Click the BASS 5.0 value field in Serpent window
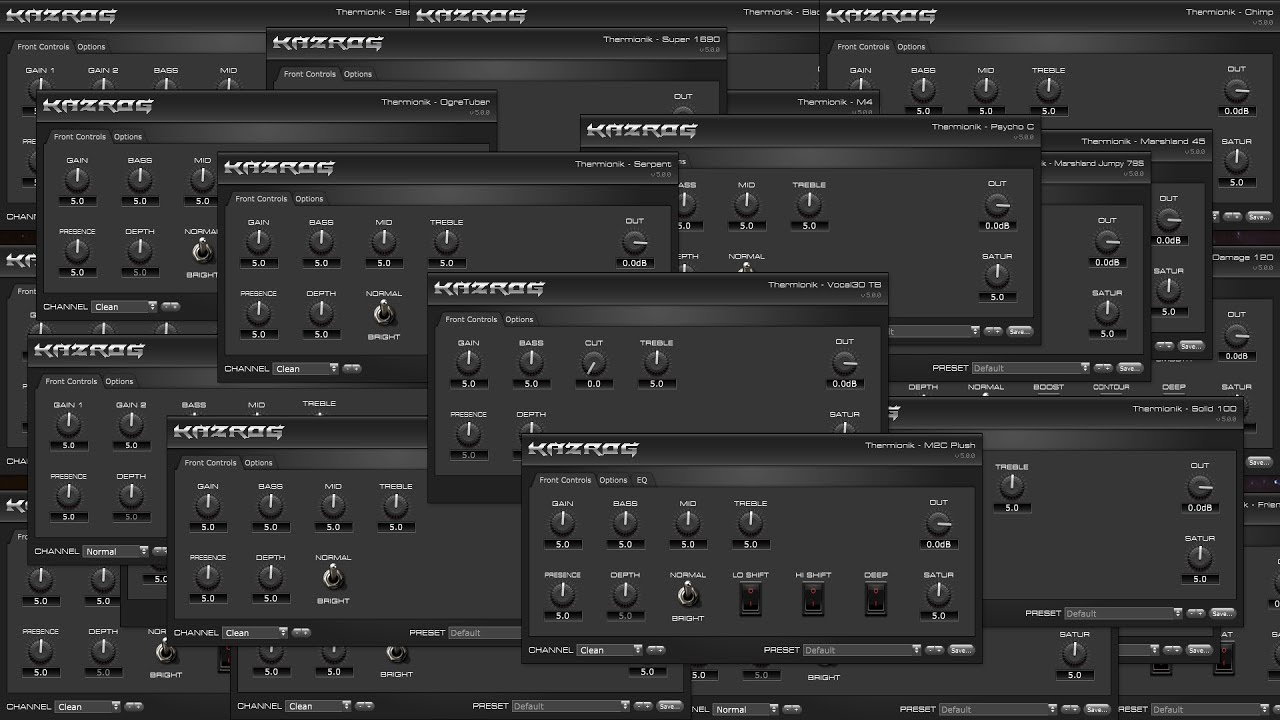This screenshot has height=720, width=1280. (x=321, y=264)
